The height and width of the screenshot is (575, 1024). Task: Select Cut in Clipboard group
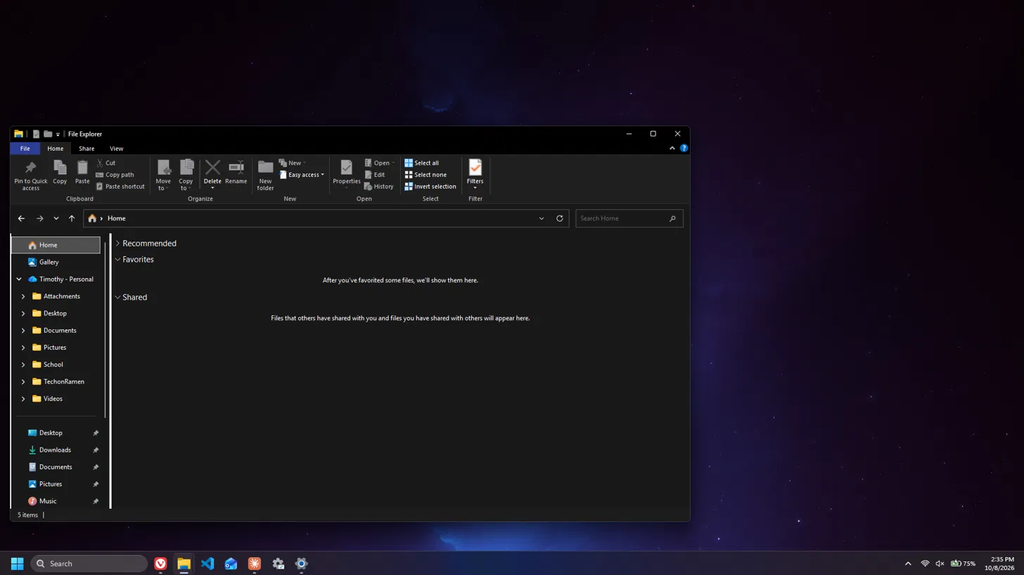[x=106, y=163]
